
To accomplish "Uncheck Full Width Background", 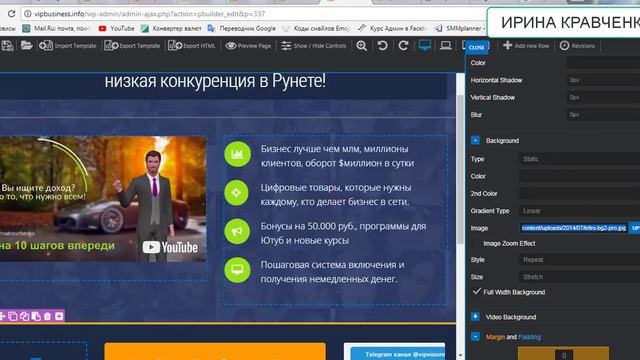I will pos(476,291).
